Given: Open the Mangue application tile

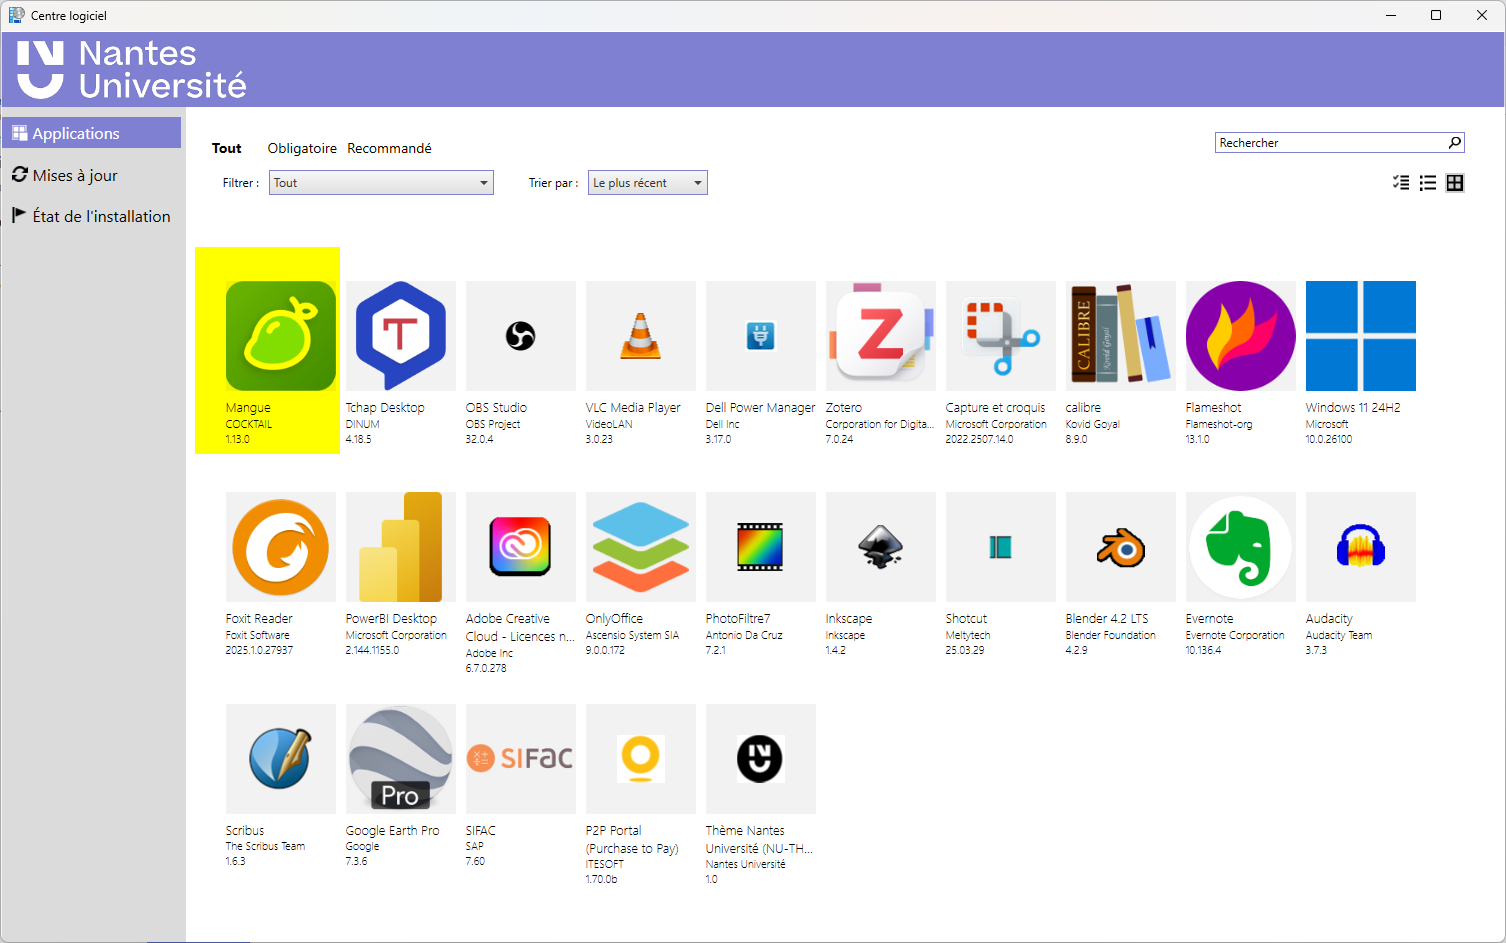Looking at the screenshot, I should coord(280,336).
